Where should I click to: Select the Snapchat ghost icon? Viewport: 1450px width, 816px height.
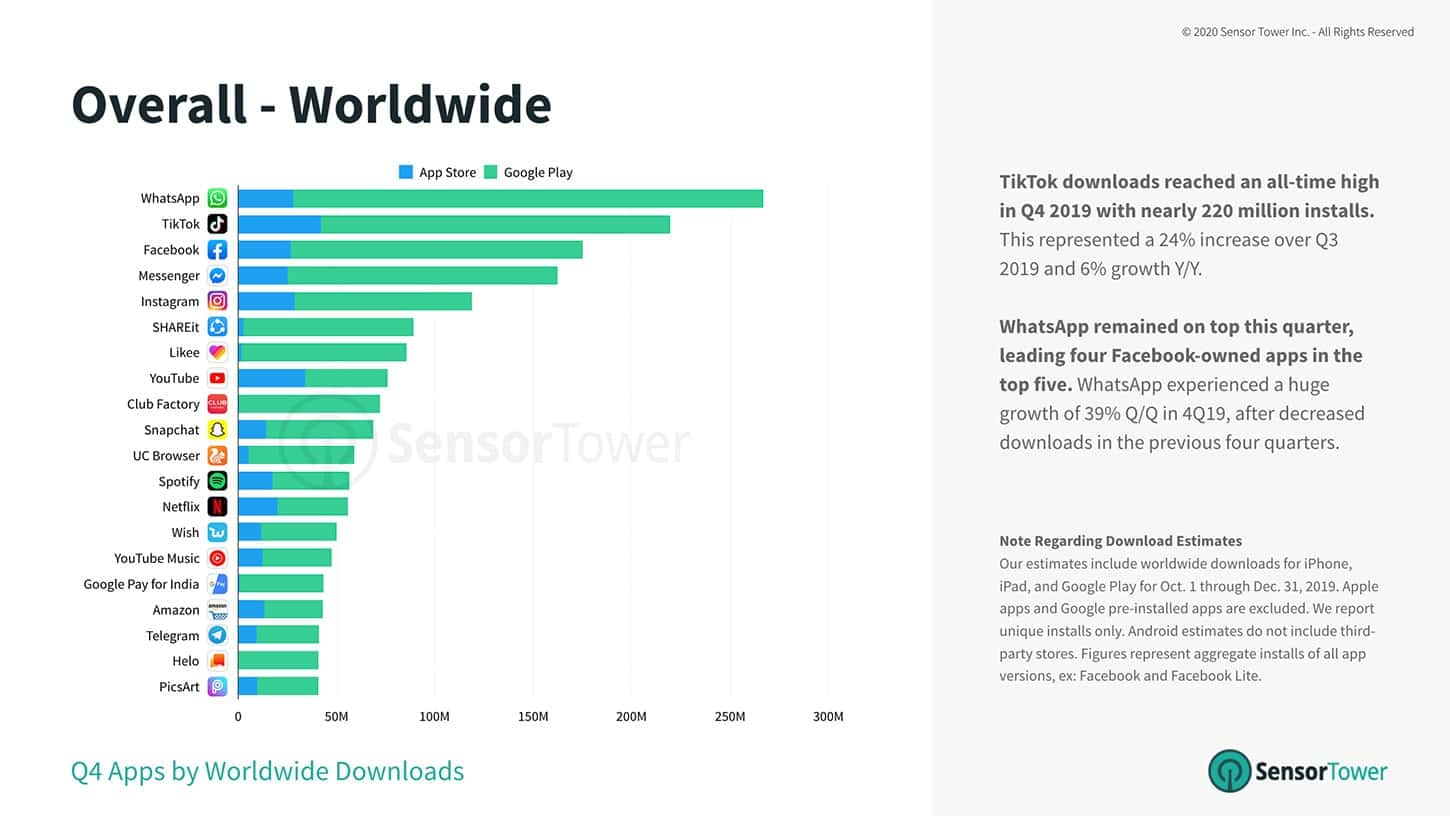coord(218,429)
